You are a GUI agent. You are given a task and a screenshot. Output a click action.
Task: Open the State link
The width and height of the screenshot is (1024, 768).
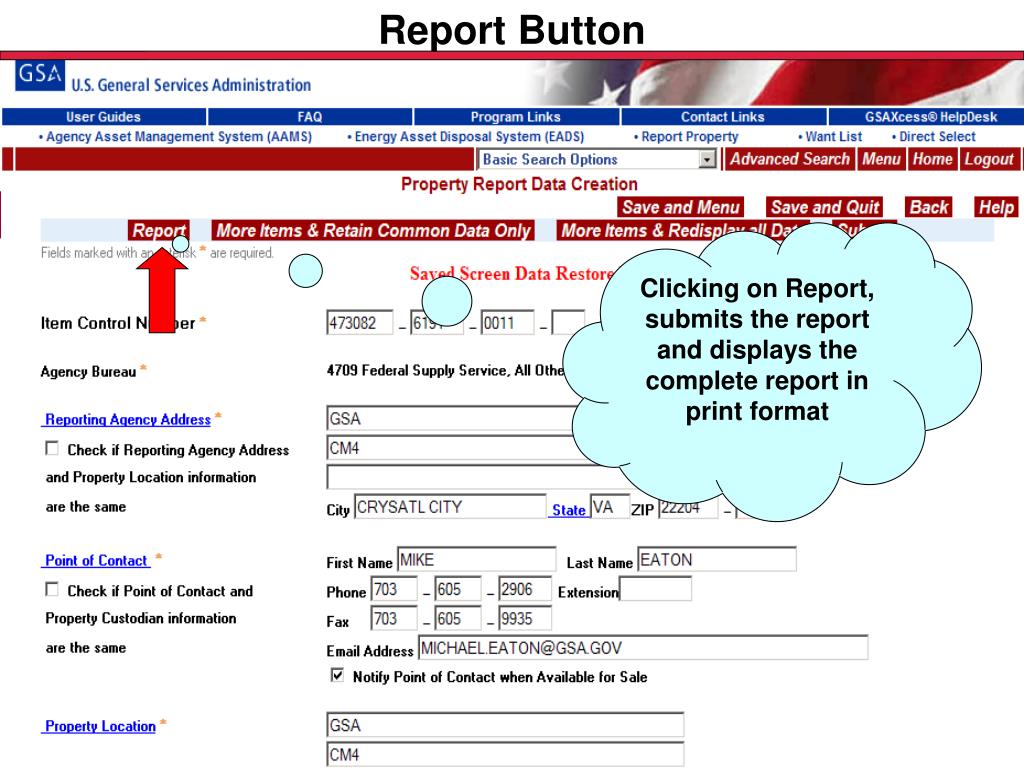pyautogui.click(x=568, y=510)
